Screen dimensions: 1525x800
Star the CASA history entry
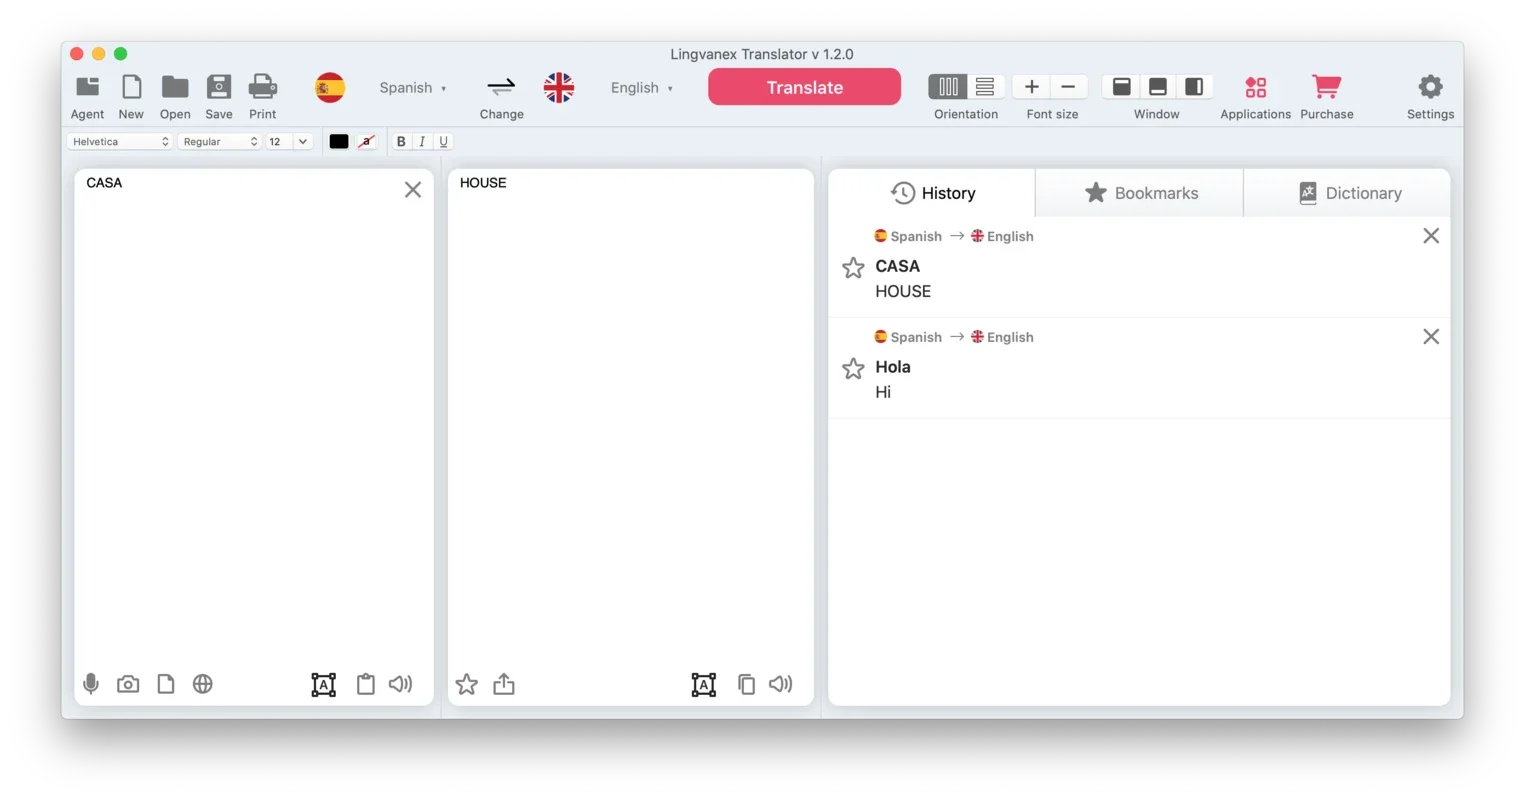point(853,268)
